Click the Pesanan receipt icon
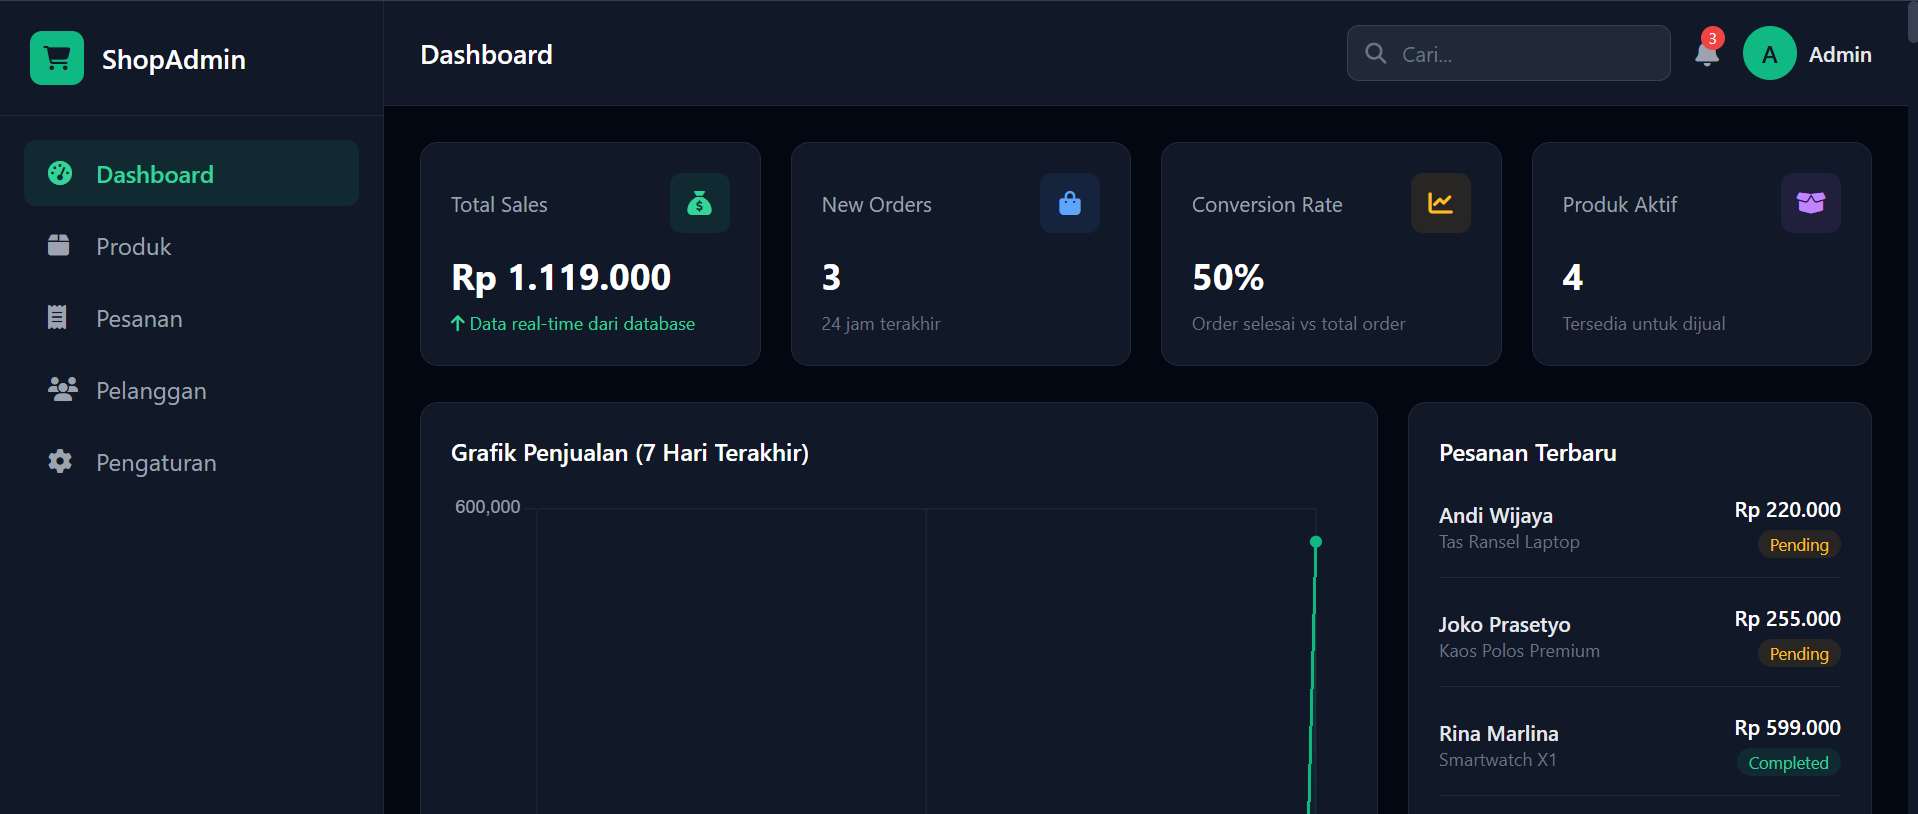The width and height of the screenshot is (1918, 814). [x=57, y=317]
